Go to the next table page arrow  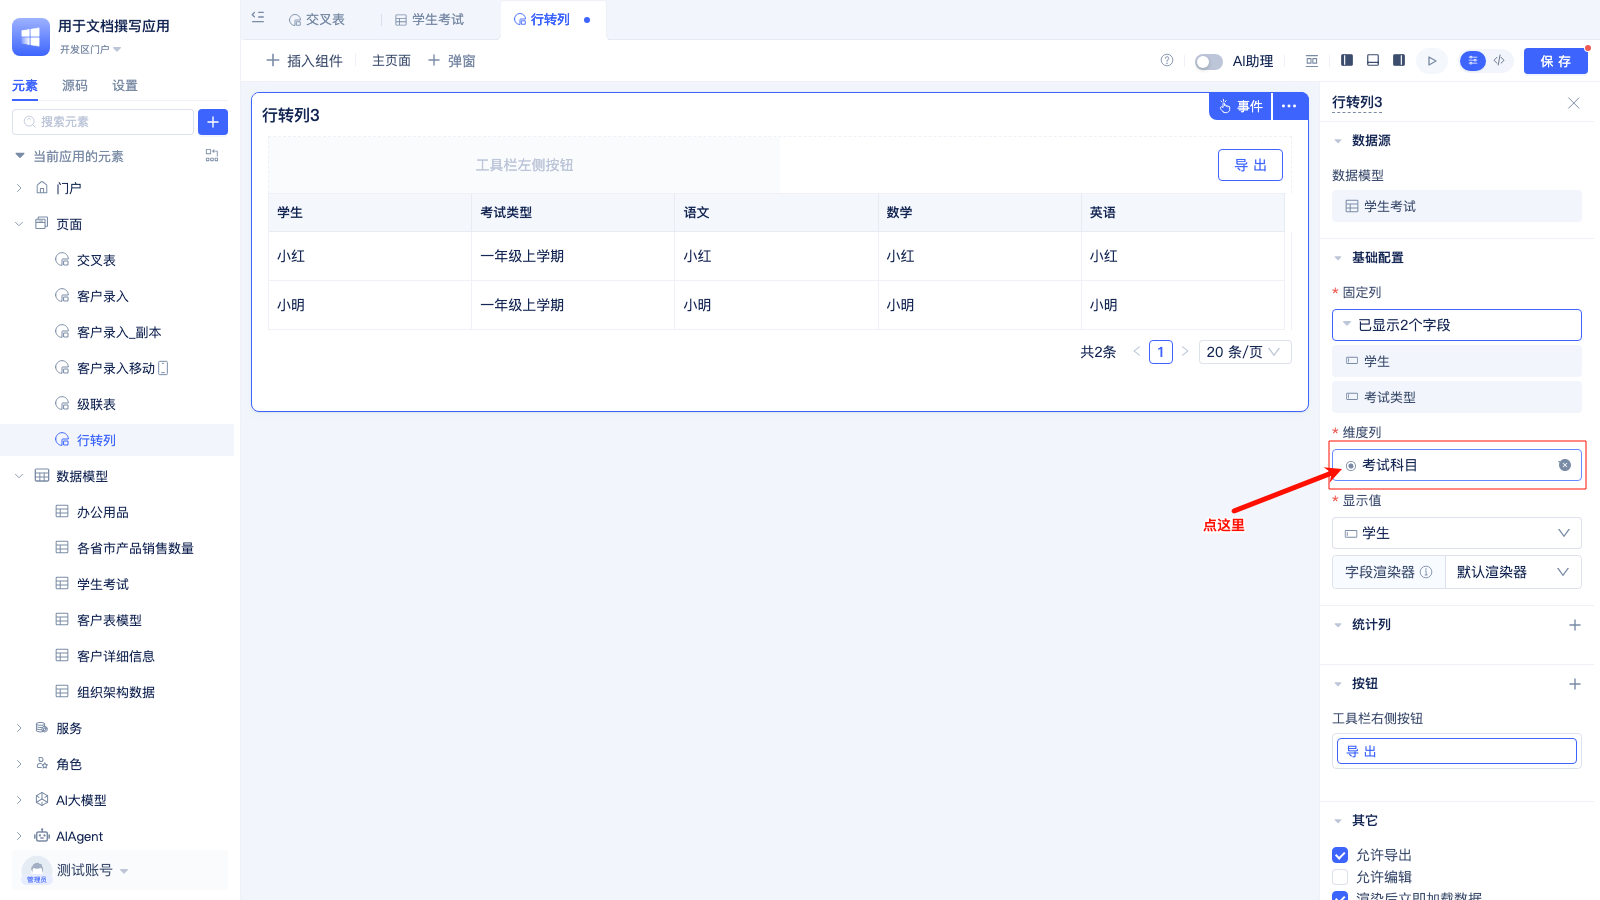[x=1185, y=351]
